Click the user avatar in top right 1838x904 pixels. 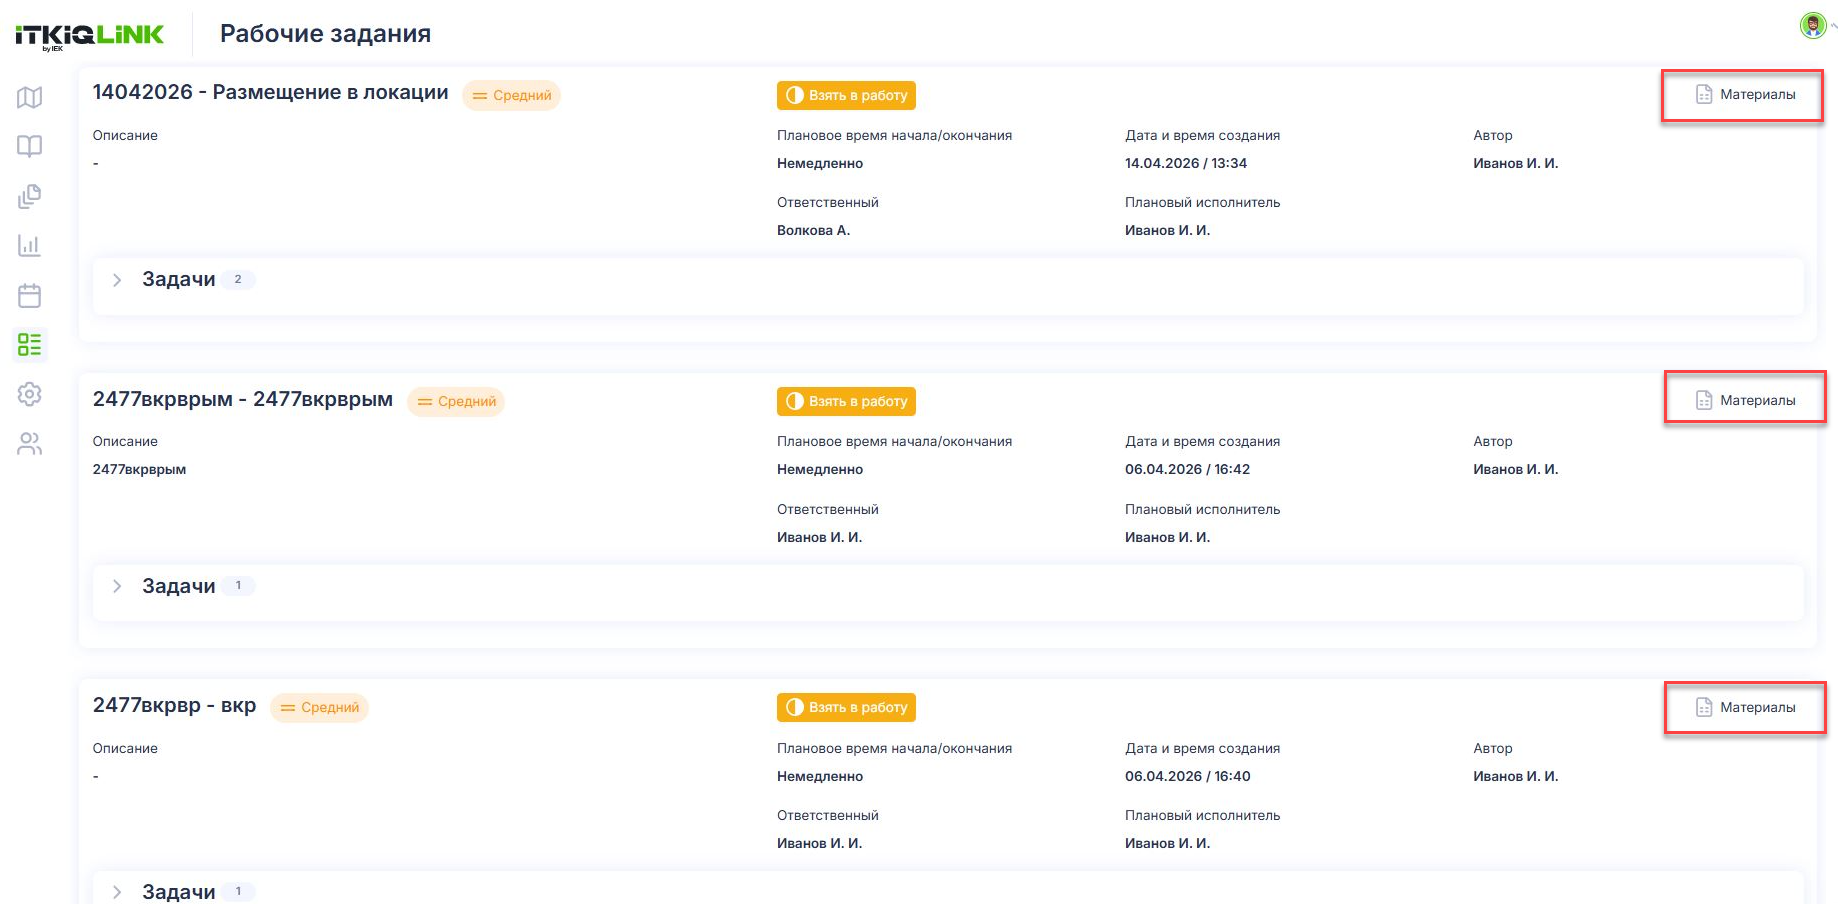[x=1812, y=25]
